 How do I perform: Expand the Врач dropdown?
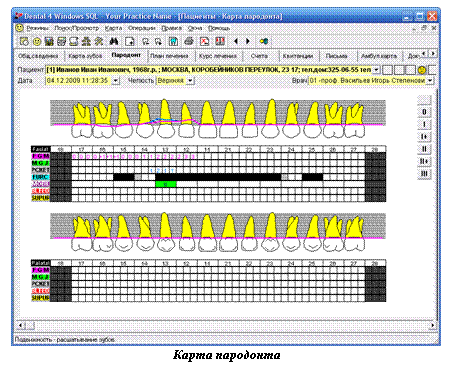(430, 81)
